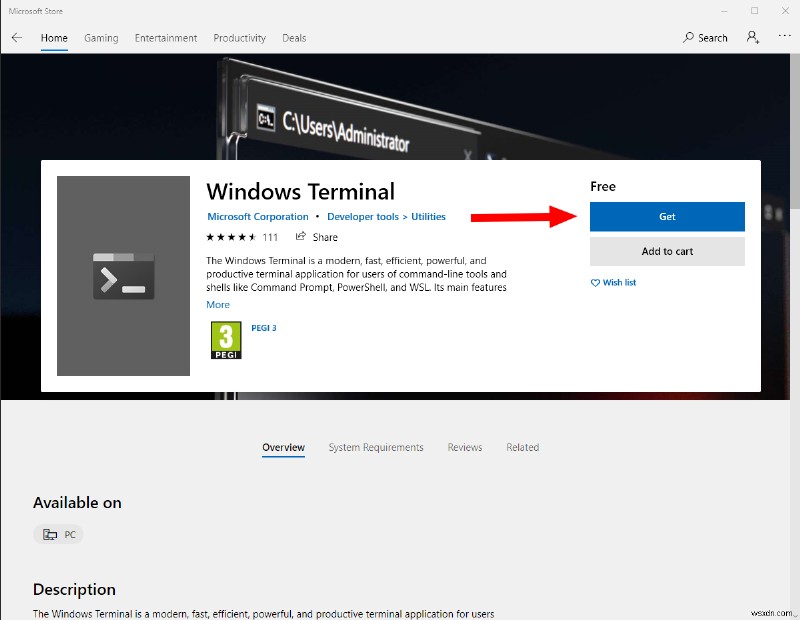
Task: Navigate back with the arrow
Action: pyautogui.click(x=16, y=37)
